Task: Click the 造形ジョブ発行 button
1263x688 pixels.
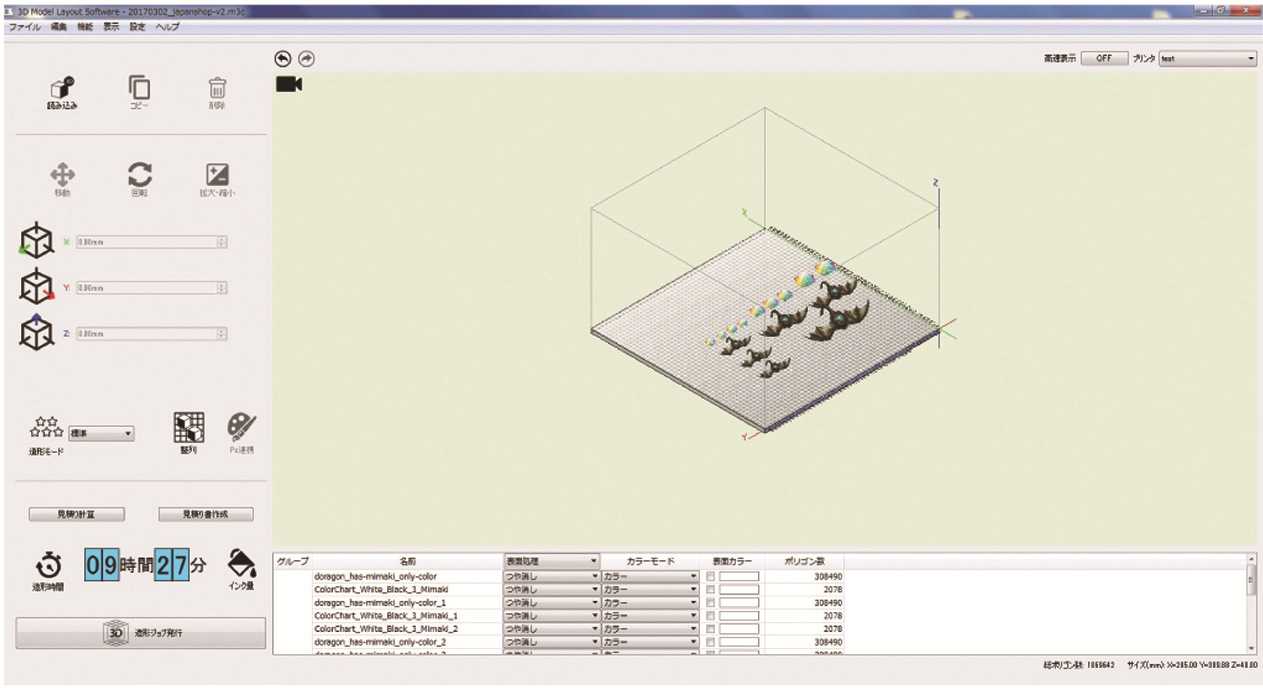Action: [141, 633]
